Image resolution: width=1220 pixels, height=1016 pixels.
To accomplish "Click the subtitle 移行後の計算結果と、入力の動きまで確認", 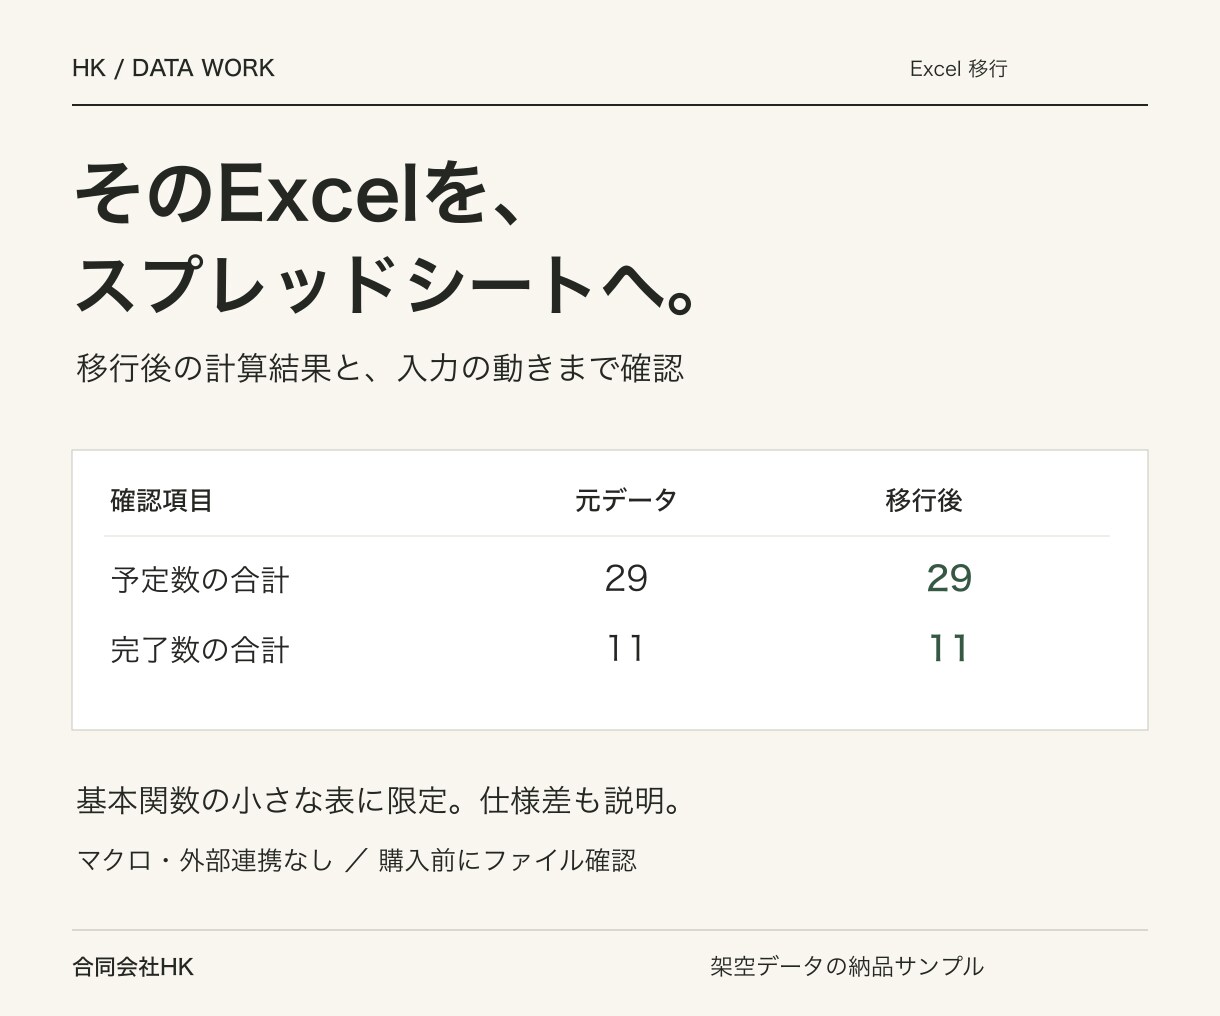I will tap(380, 368).
